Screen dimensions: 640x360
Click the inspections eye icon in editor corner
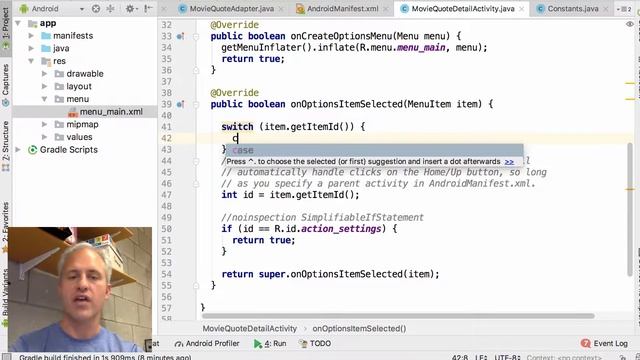point(630,24)
